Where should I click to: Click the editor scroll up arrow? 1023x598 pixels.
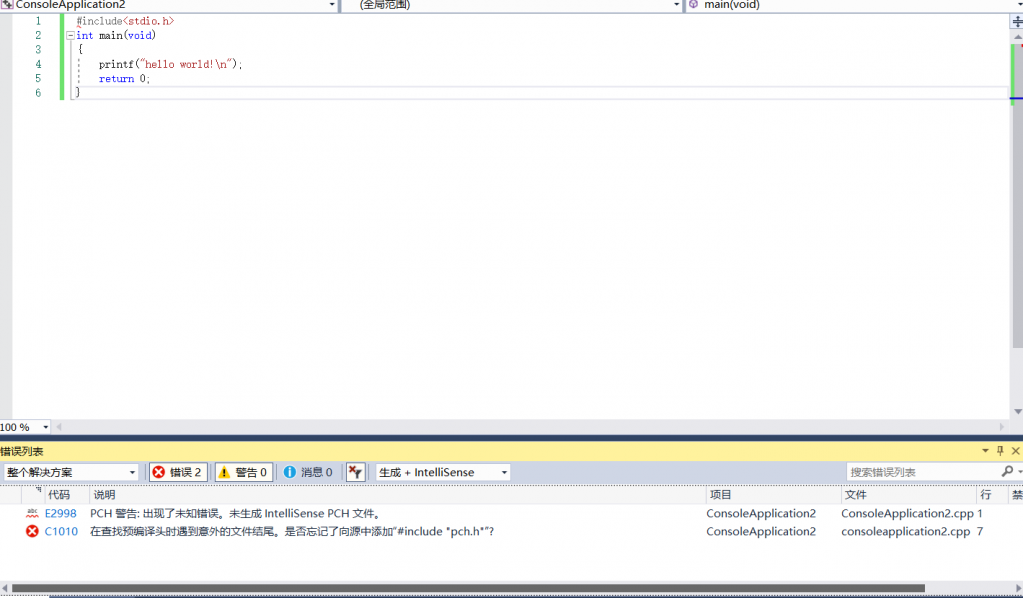tap(1017, 38)
